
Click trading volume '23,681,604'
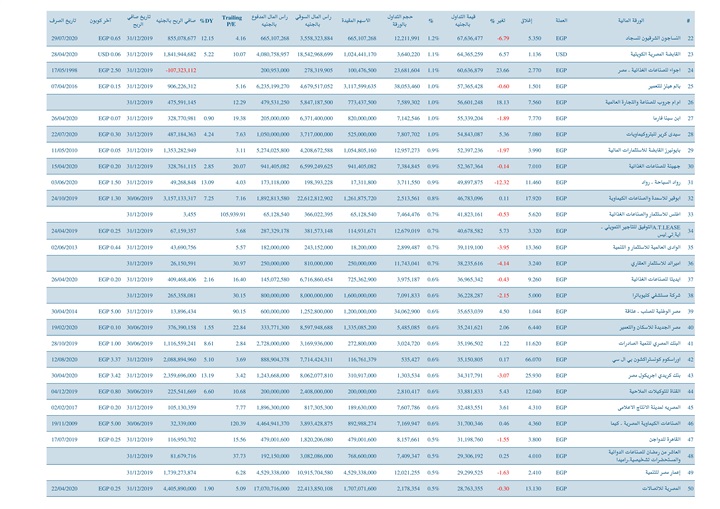[407, 70]
